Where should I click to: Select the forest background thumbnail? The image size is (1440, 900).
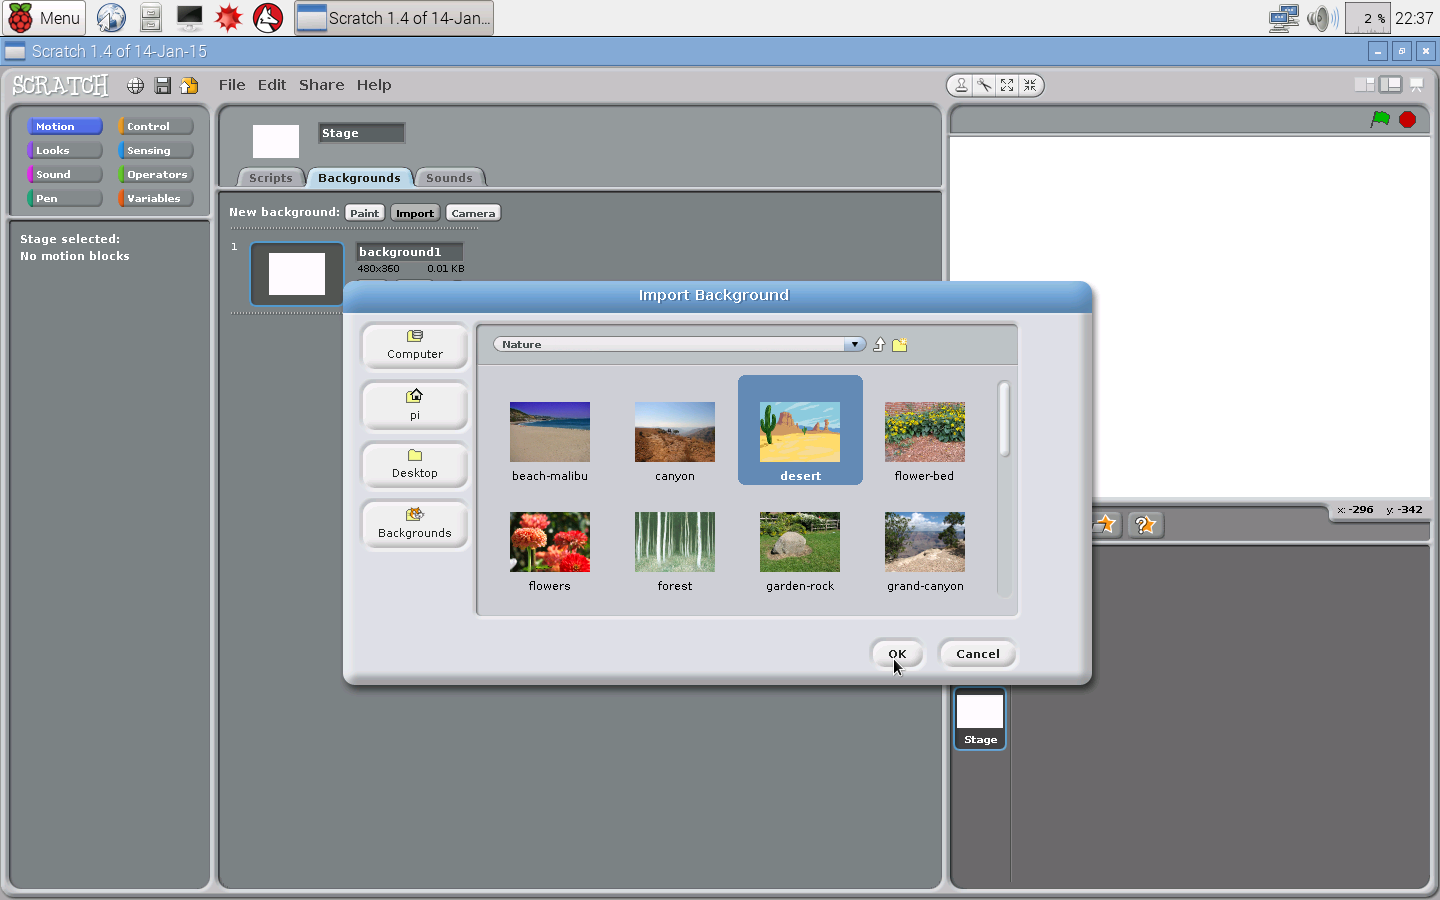tap(674, 542)
